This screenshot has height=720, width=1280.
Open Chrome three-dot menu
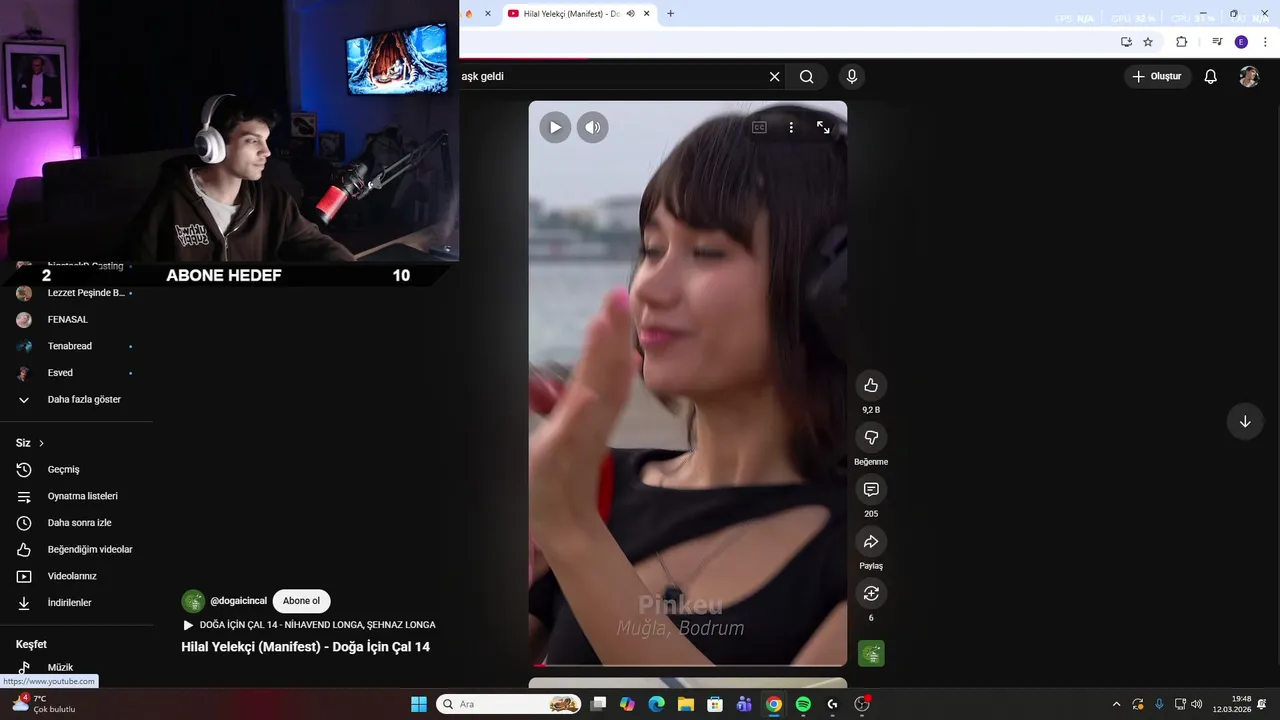(x=1266, y=42)
